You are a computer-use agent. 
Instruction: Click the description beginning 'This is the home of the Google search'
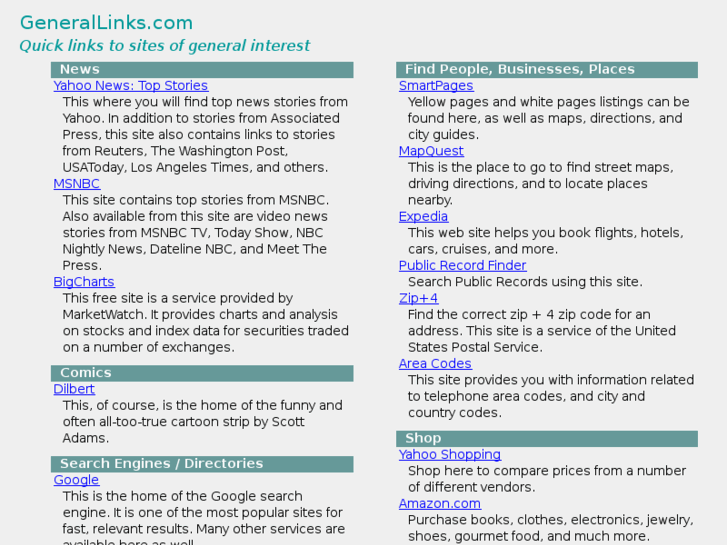point(204,517)
